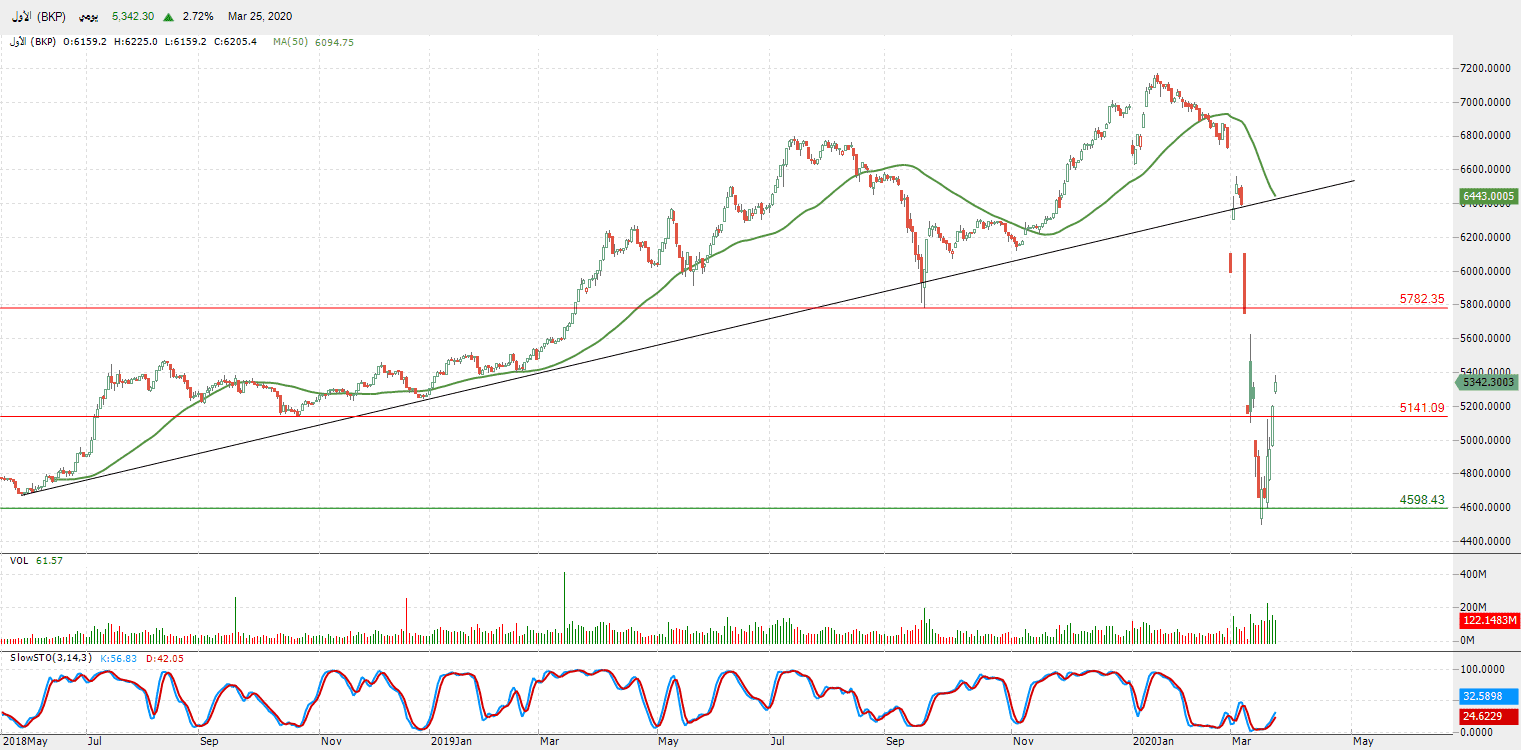Click the 5342.3003 current price tag
The image size is (1521, 750).
(x=1488, y=382)
